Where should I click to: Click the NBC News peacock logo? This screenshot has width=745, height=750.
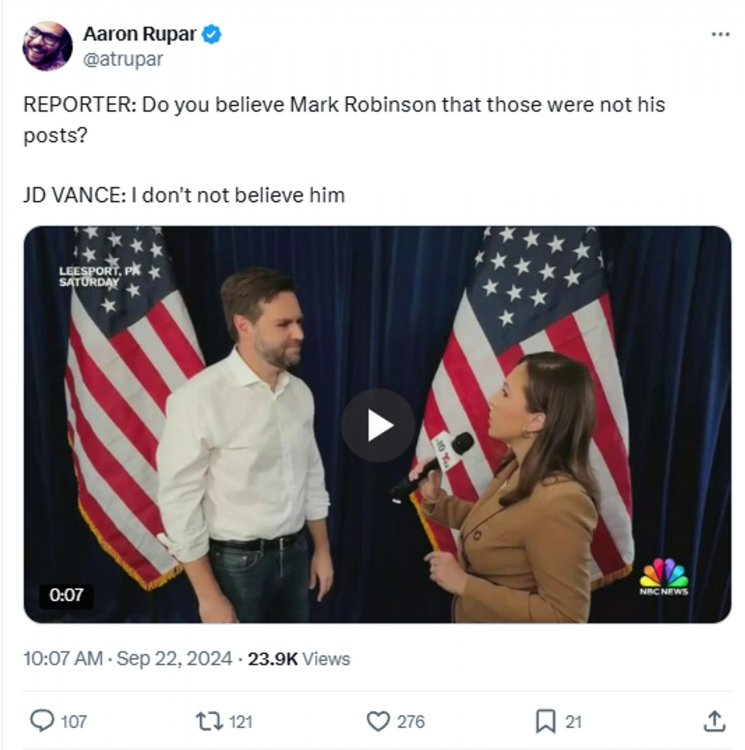[664, 577]
